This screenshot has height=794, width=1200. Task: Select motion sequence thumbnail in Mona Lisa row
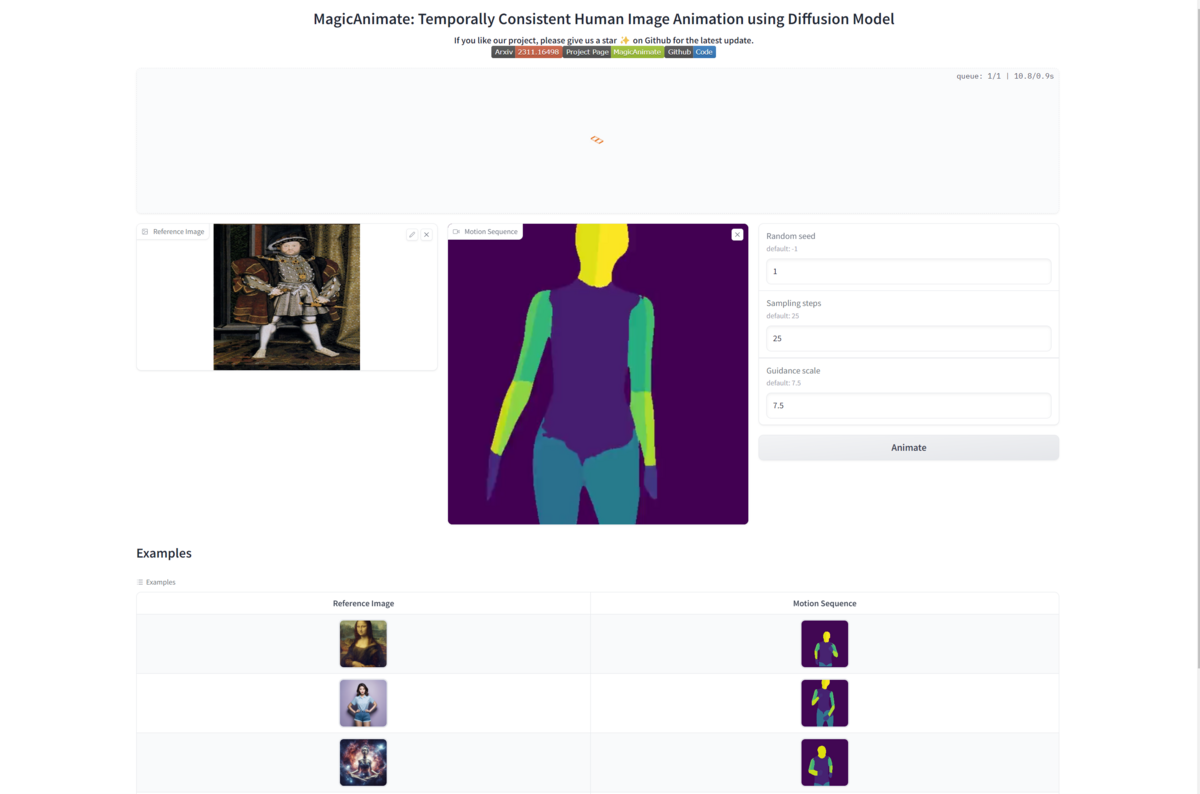[825, 644]
